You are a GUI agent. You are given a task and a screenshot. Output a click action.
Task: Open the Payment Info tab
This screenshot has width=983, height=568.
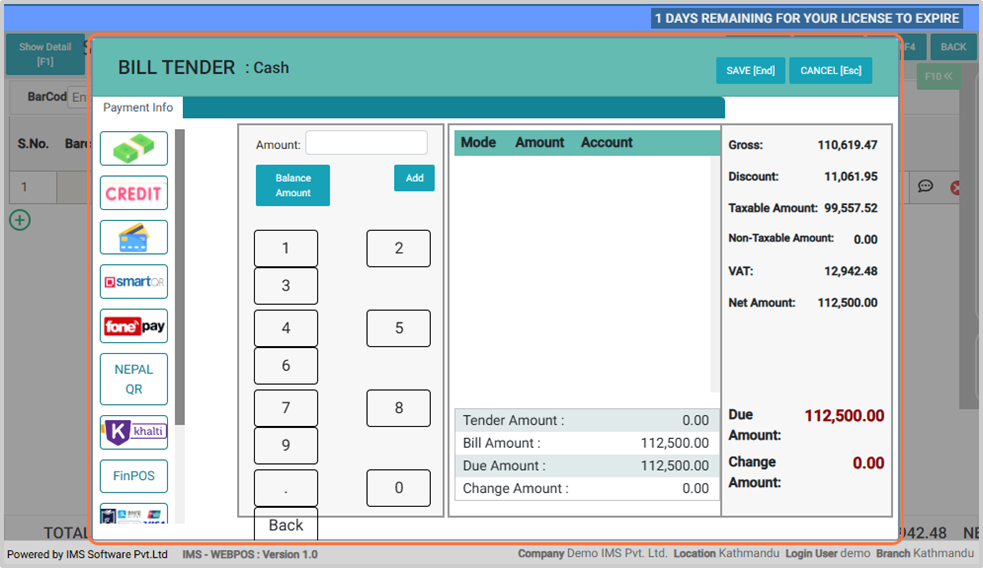point(138,108)
